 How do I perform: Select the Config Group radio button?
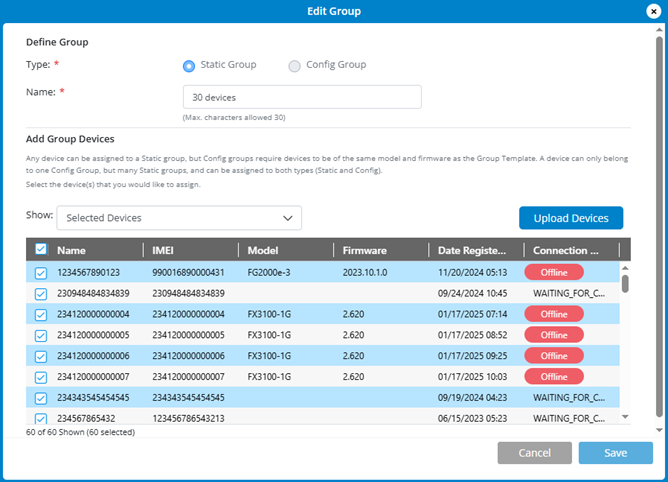click(x=294, y=66)
